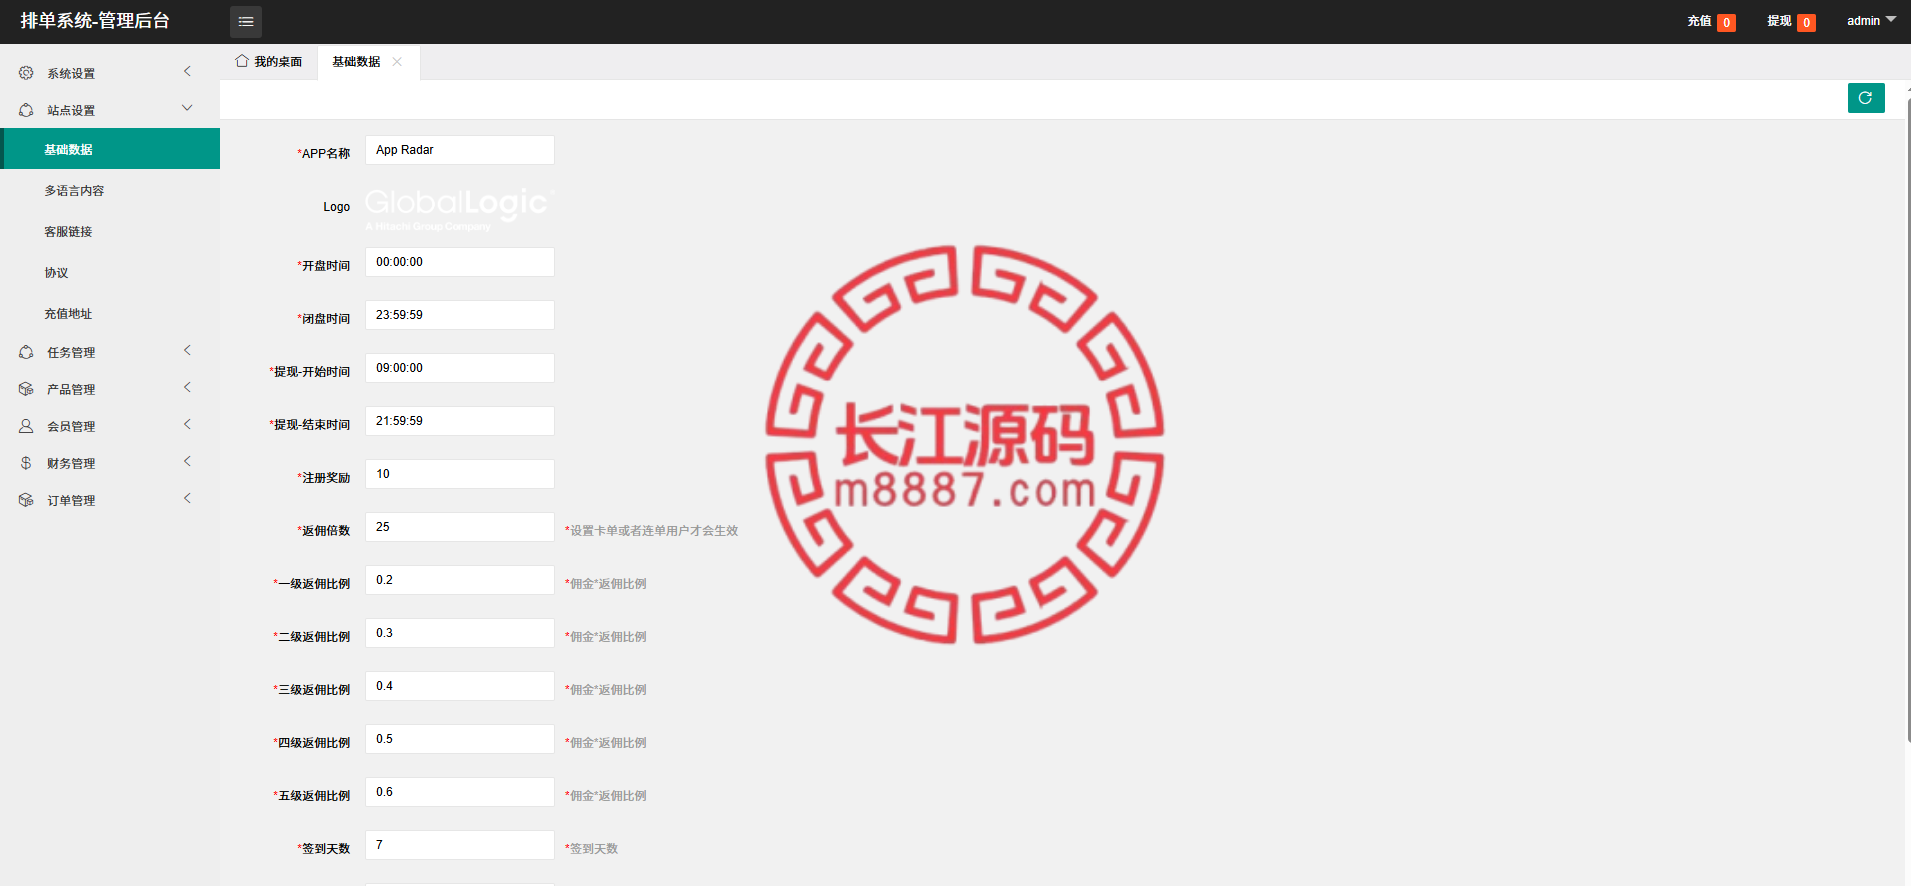Click the home icon on 我的桌面 tab

242,61
